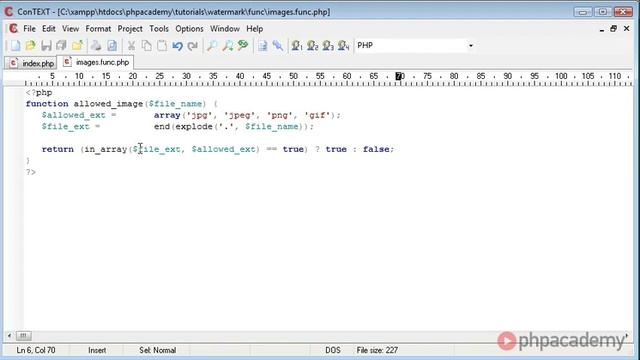Viewport: 640px width, 360px height.
Task: Minimize the inner document window
Action: pos(602,29)
